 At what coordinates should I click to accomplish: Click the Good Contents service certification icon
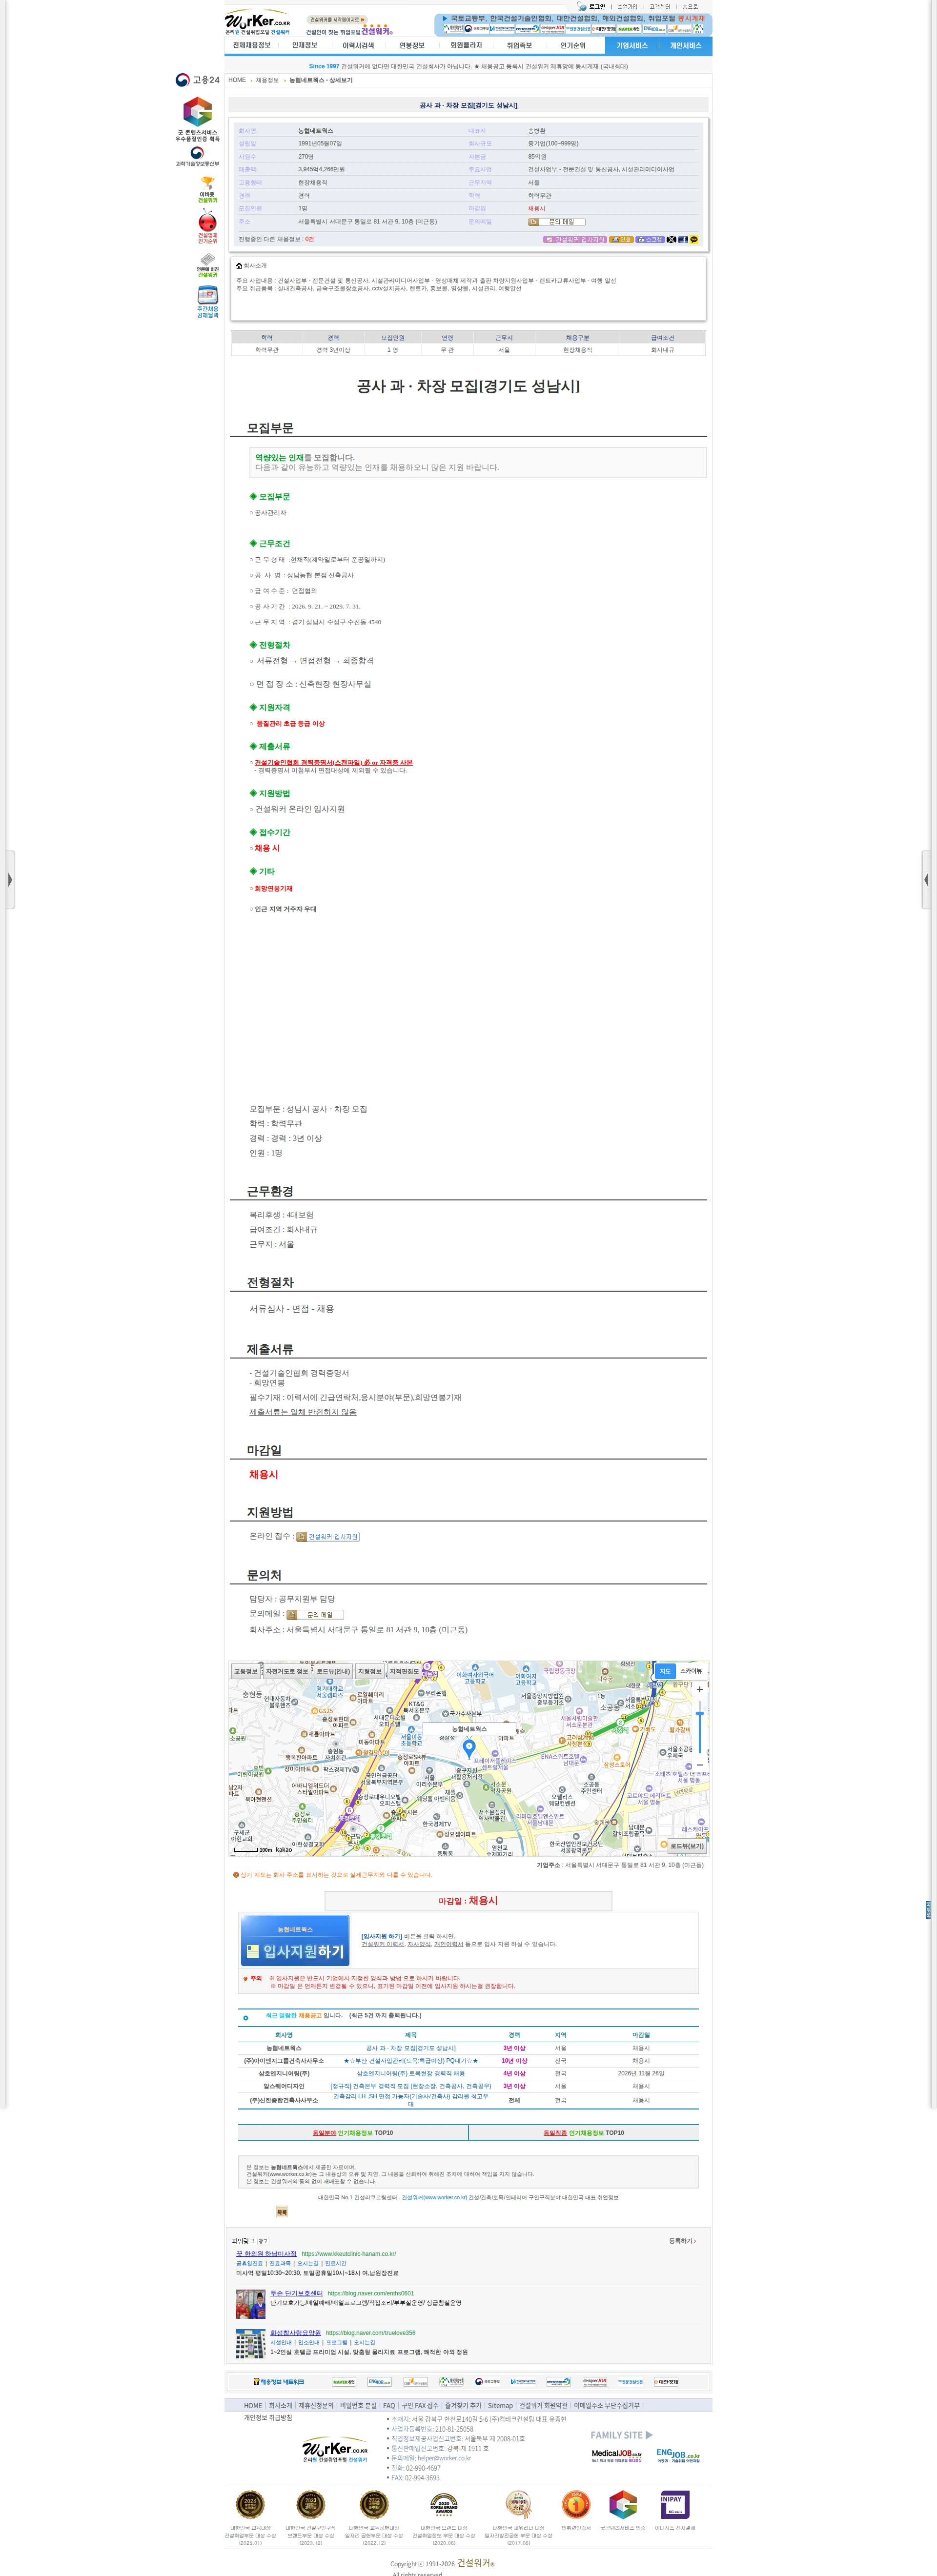pos(198,119)
